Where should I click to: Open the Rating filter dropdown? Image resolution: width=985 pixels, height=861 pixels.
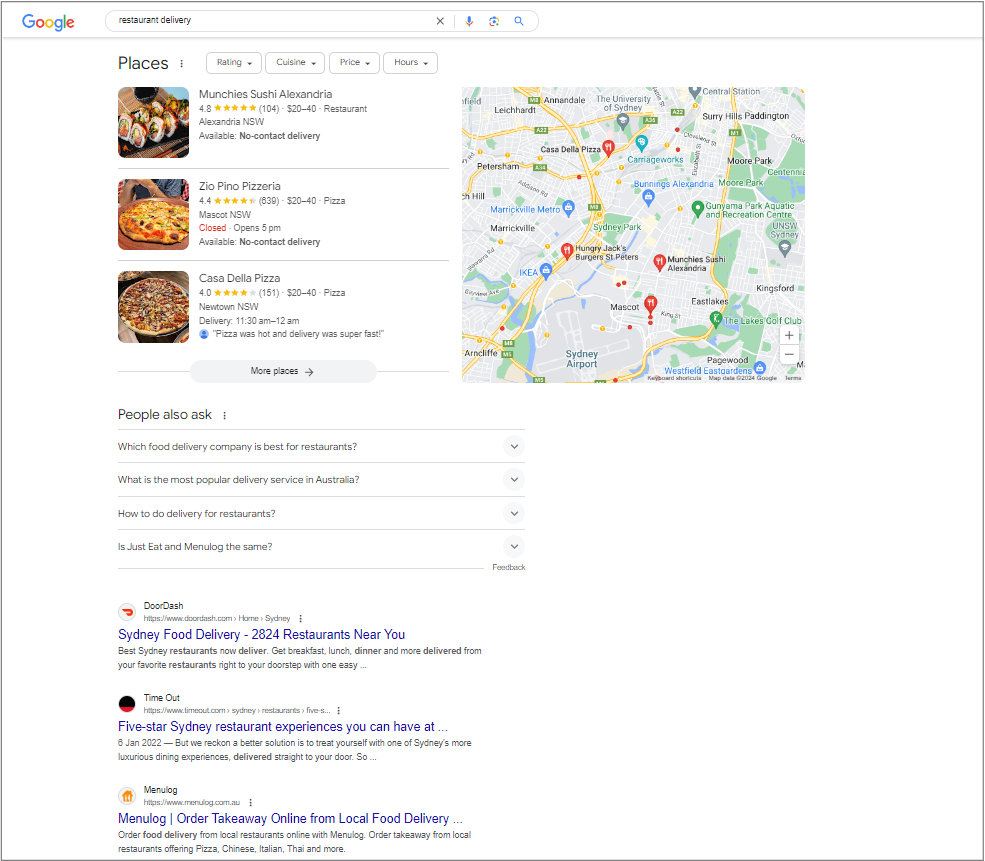(x=234, y=63)
